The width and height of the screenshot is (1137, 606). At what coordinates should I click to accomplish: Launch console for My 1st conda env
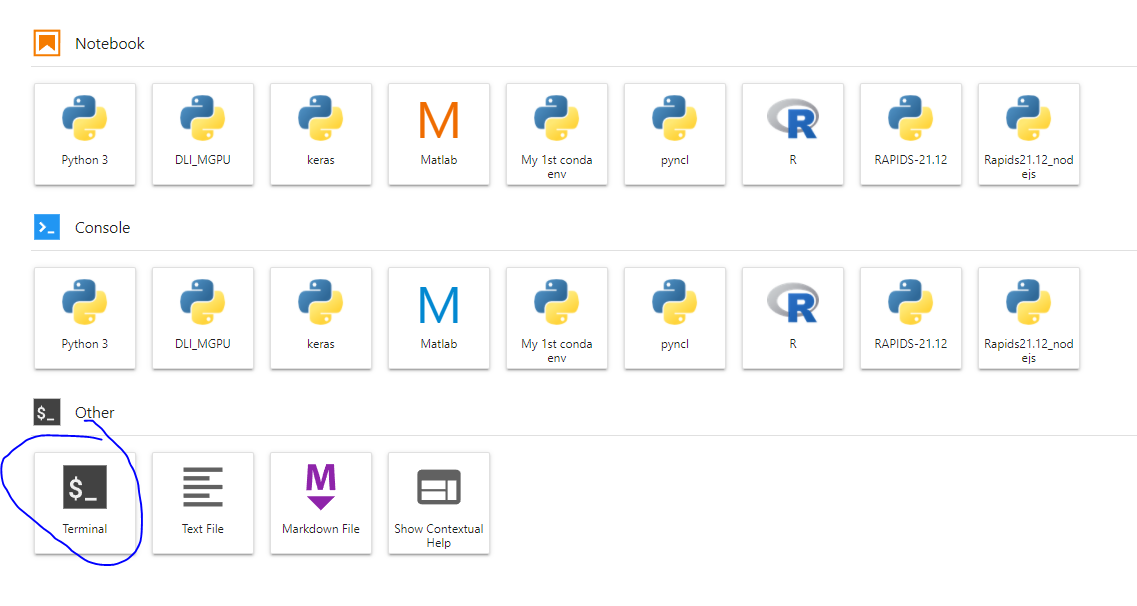(x=557, y=318)
